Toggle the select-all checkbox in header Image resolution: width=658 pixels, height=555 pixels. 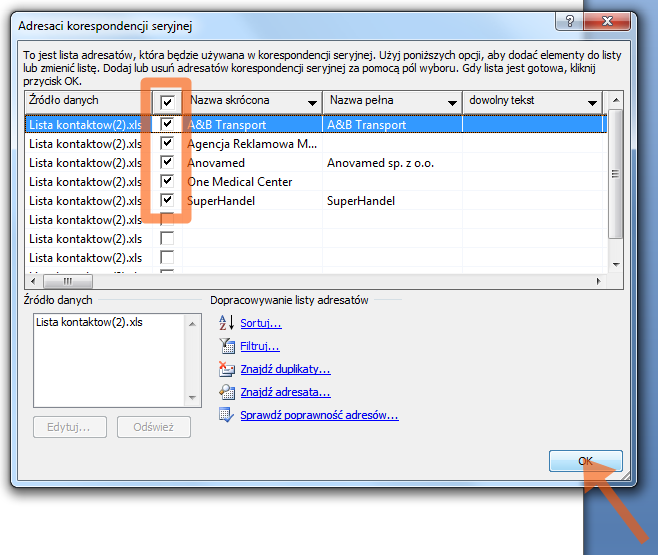[x=167, y=101]
